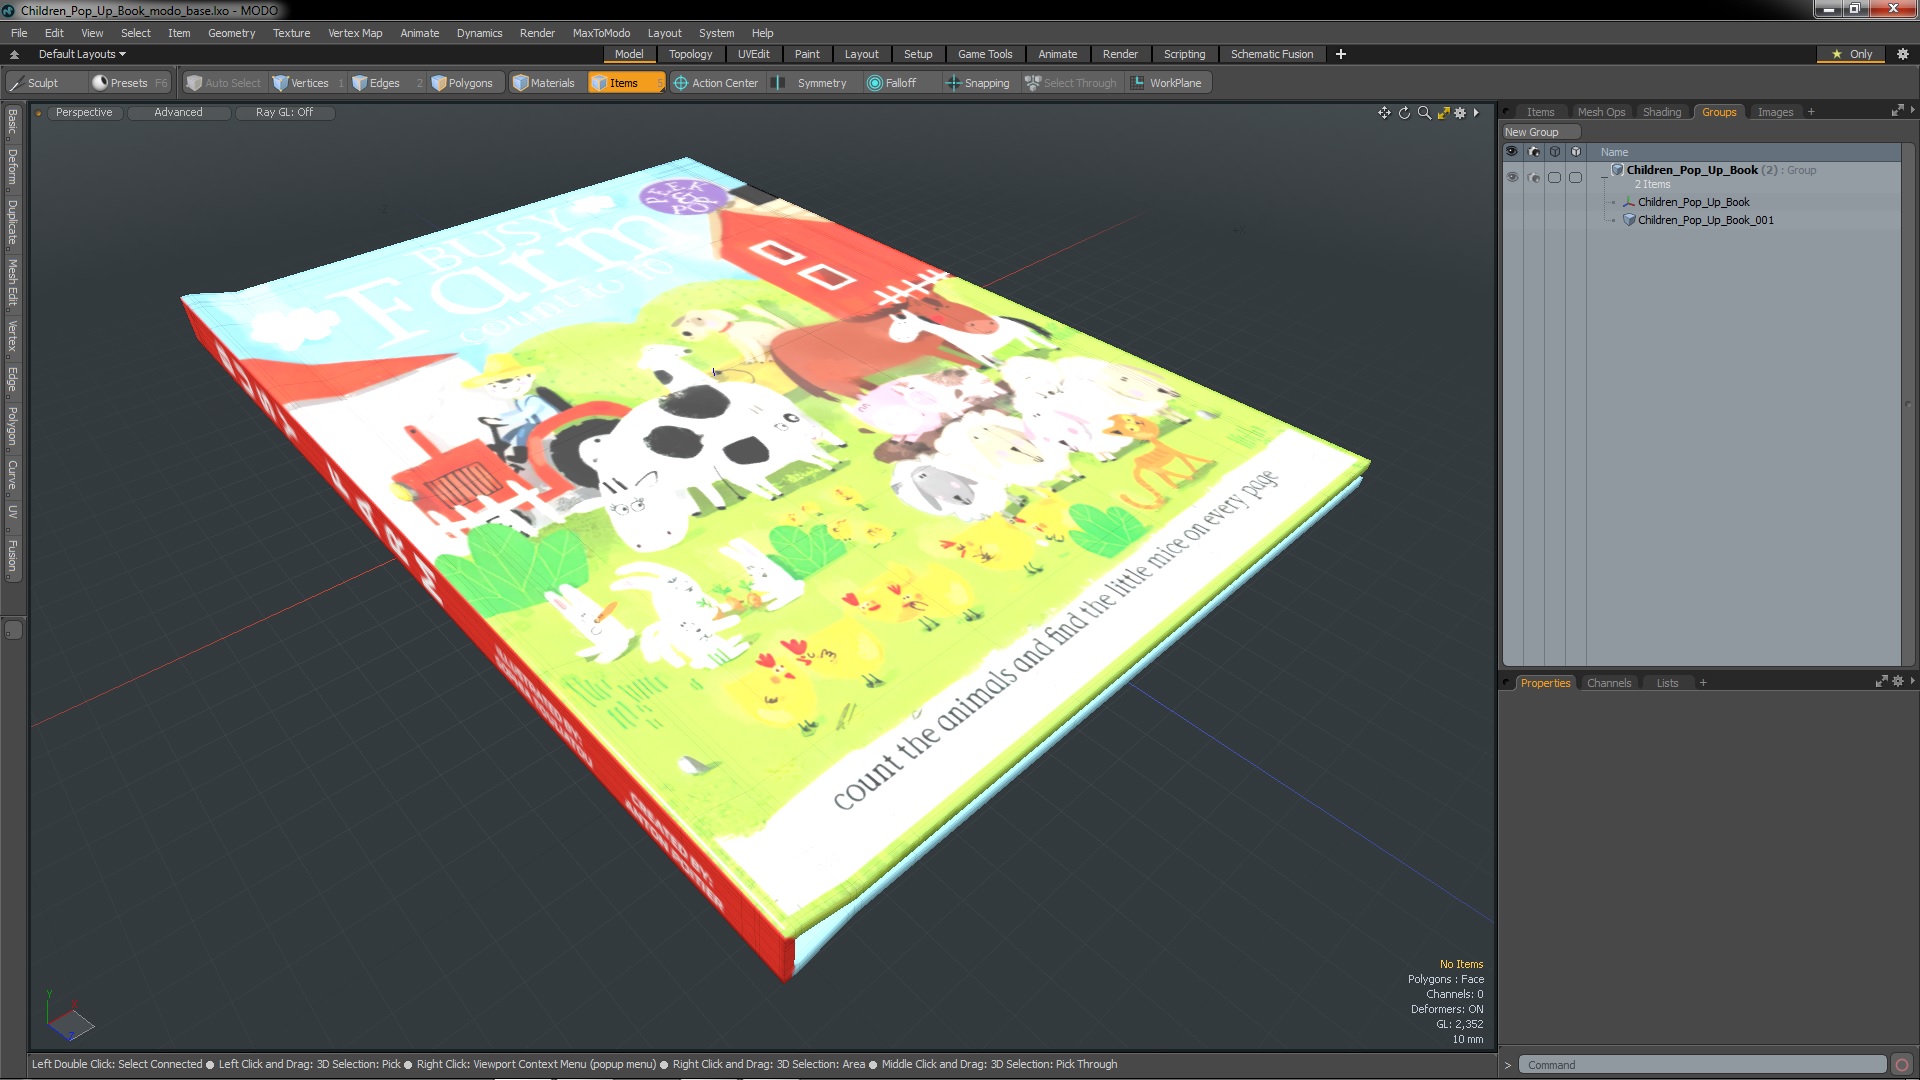Click the axis locator icon of Children_Pop_Up_Book item

(x=1629, y=202)
